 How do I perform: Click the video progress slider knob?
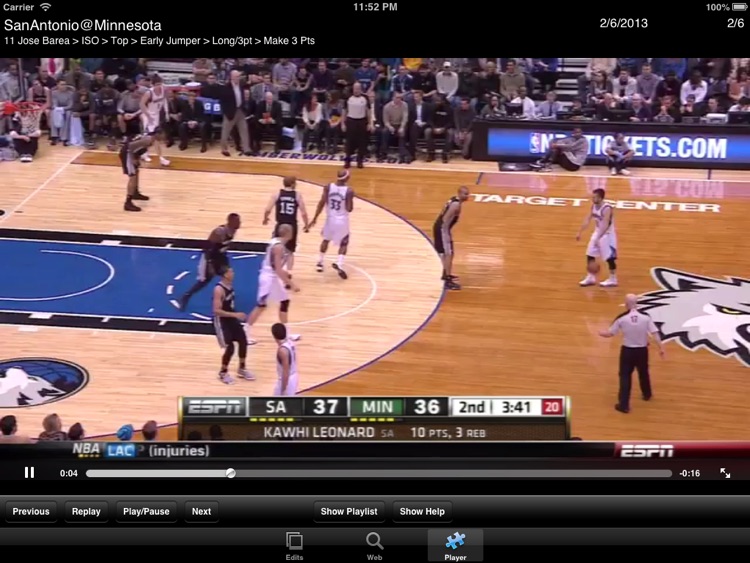(231, 473)
